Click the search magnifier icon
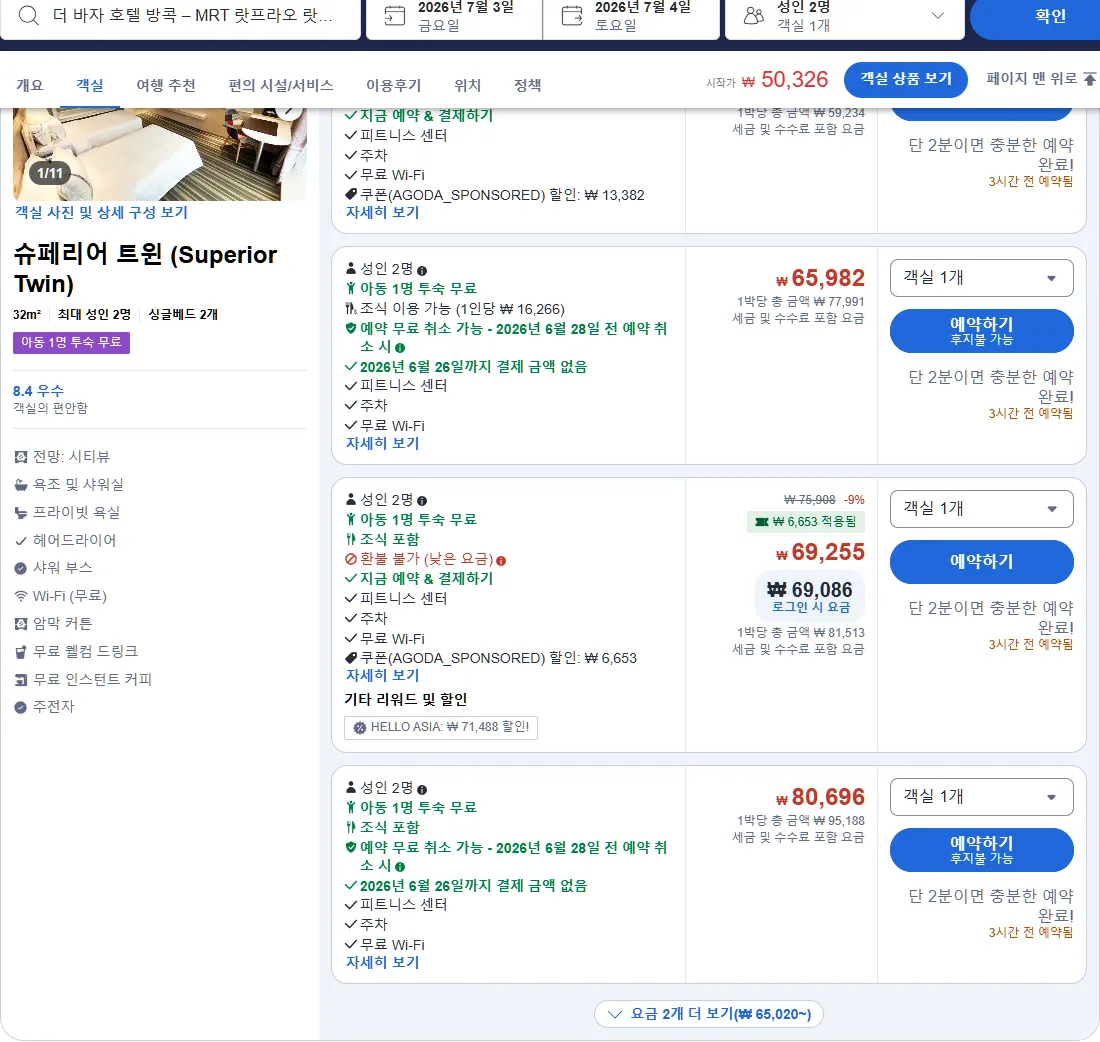 [x=29, y=15]
